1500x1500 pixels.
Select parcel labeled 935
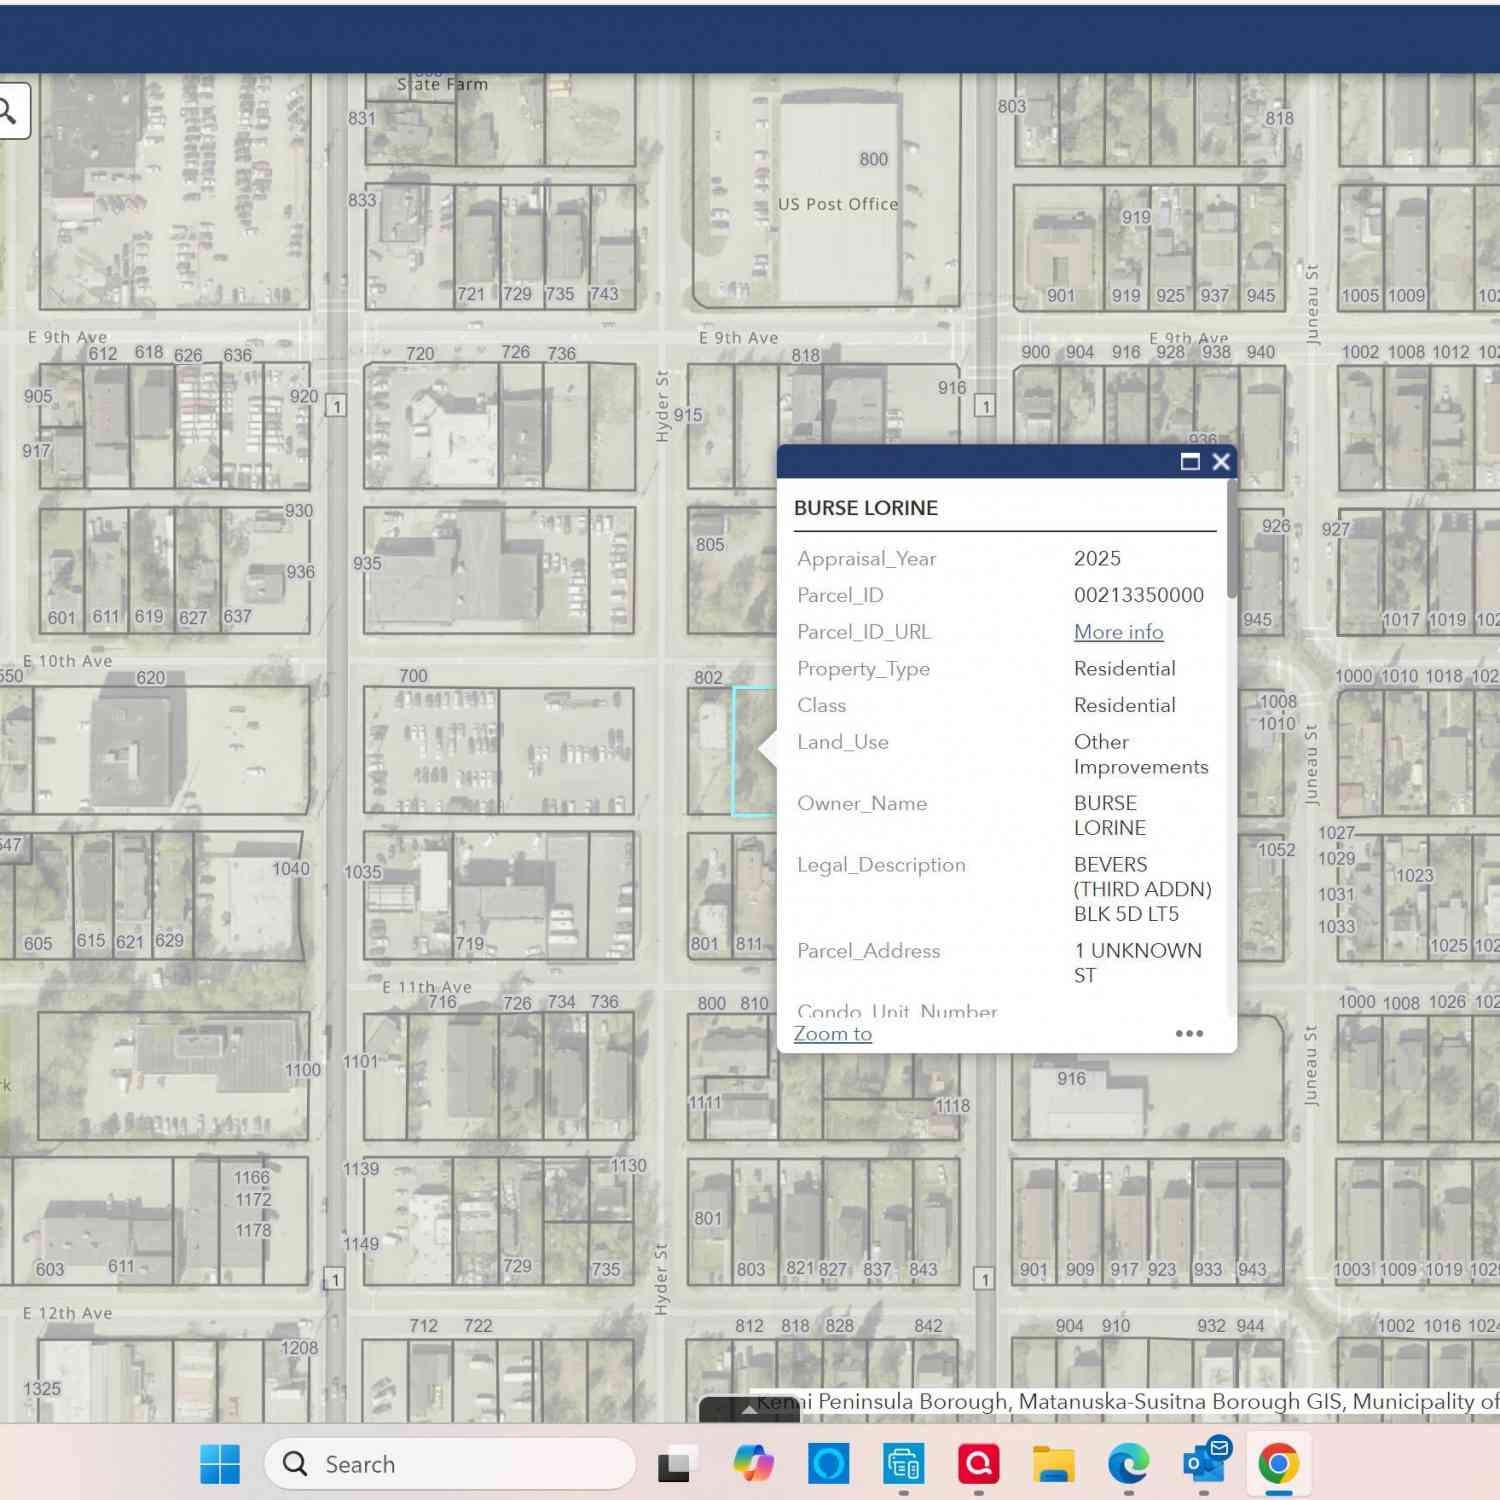coord(367,563)
